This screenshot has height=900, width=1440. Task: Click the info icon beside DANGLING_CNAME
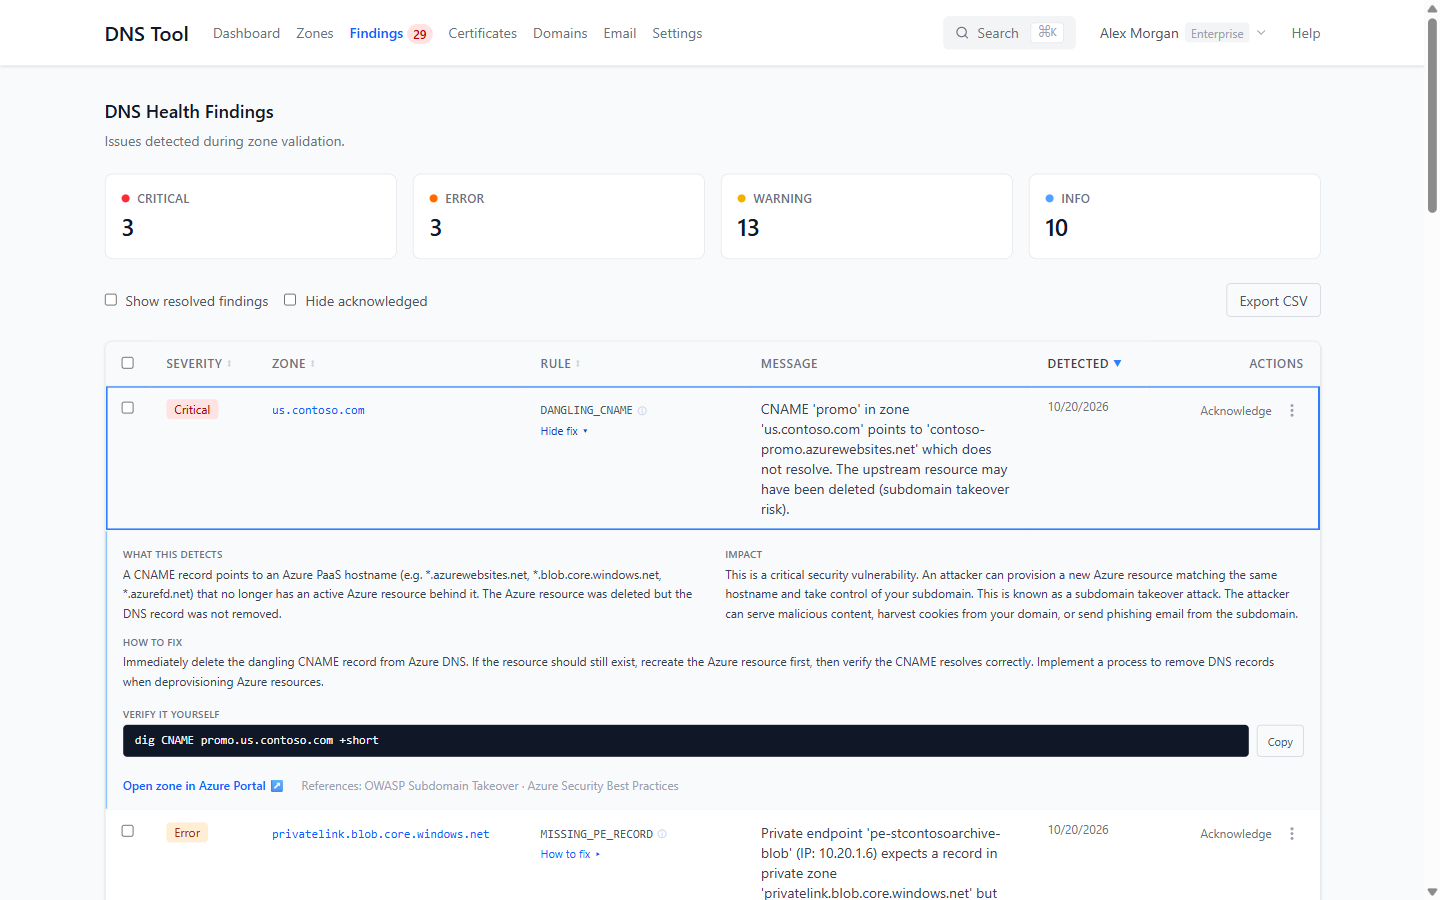[x=642, y=411]
